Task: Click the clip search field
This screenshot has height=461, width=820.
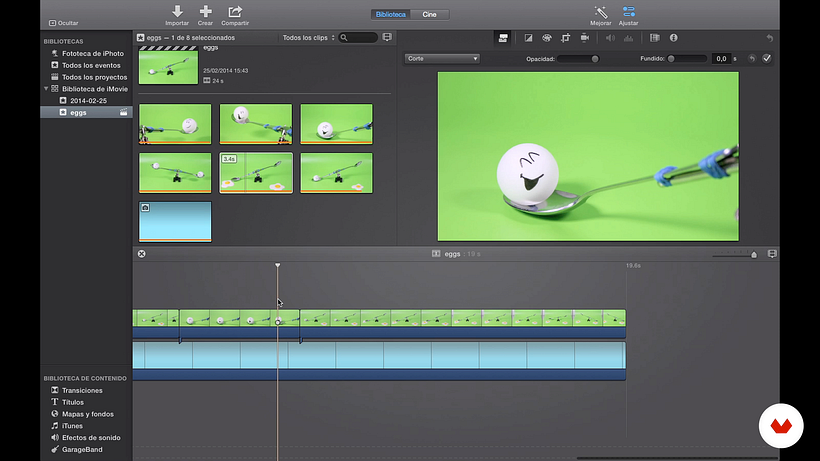Action: (361, 37)
